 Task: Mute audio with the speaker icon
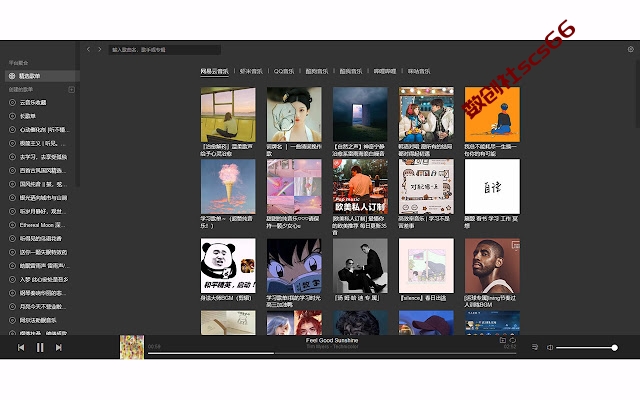point(550,347)
